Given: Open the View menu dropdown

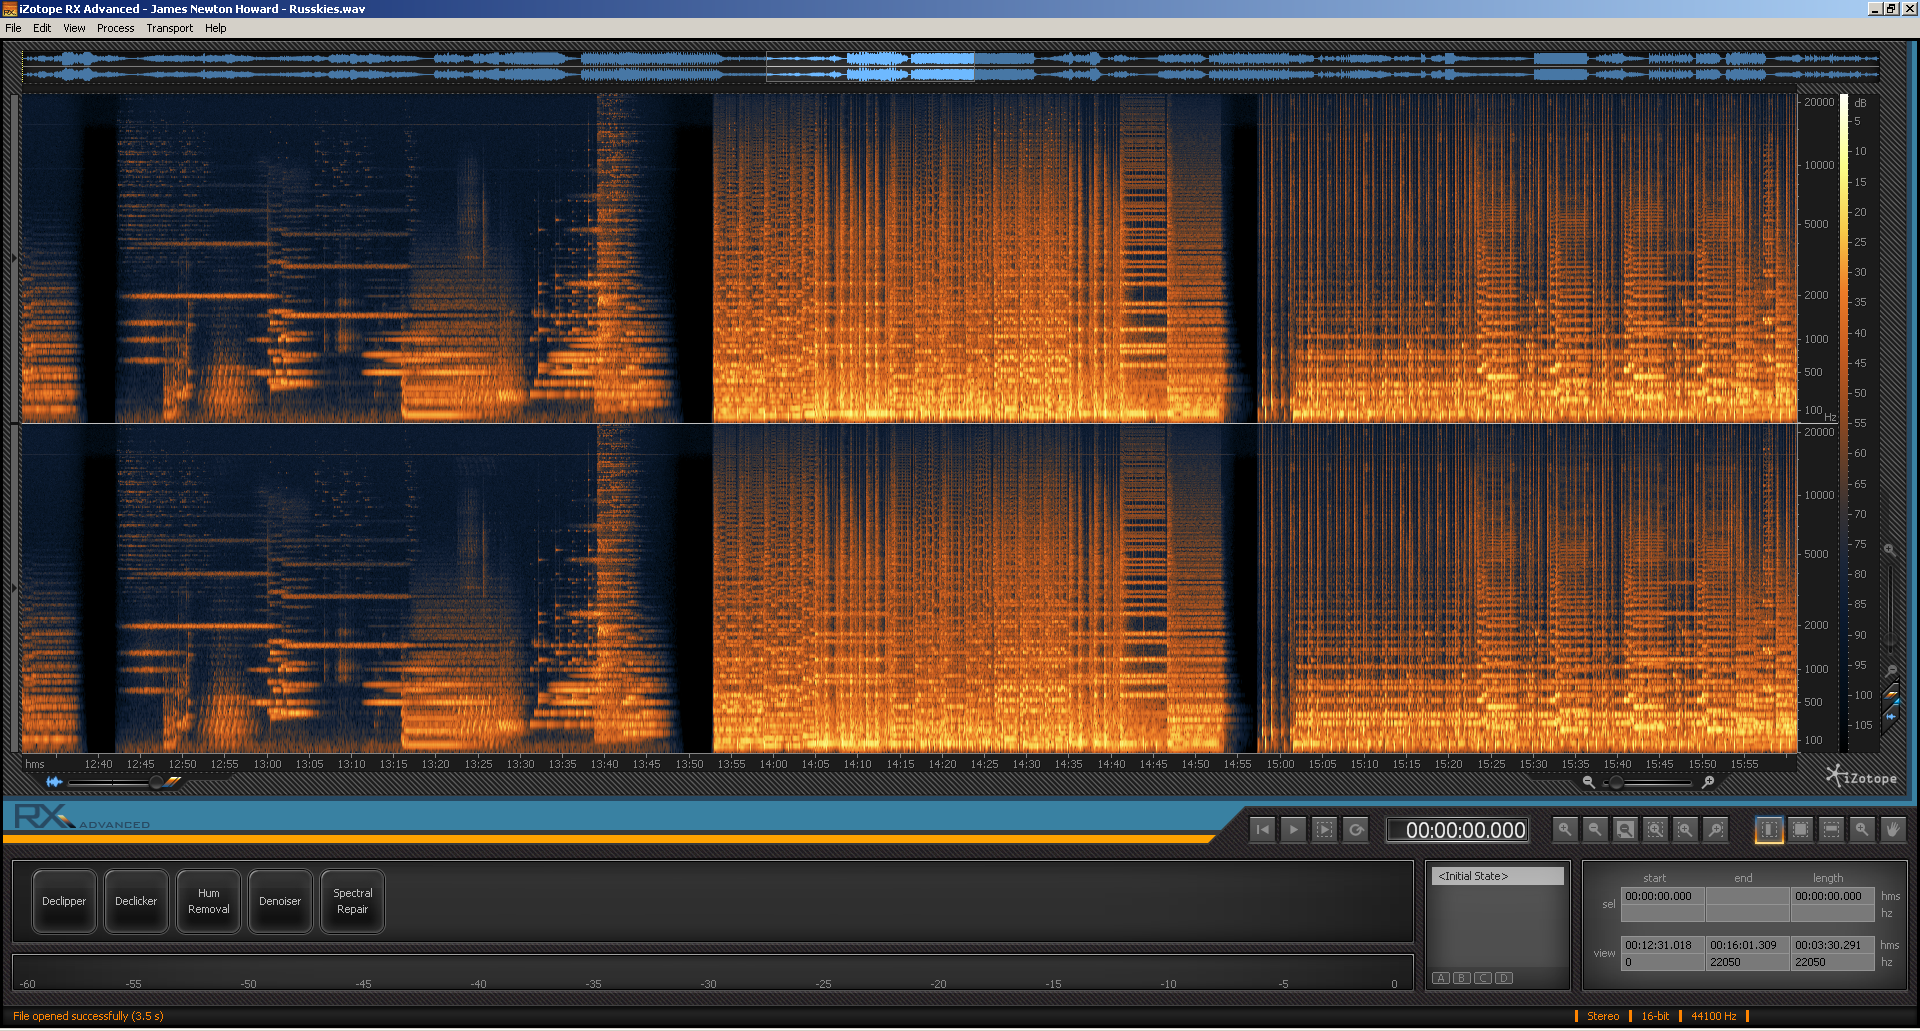Looking at the screenshot, I should 74,28.
